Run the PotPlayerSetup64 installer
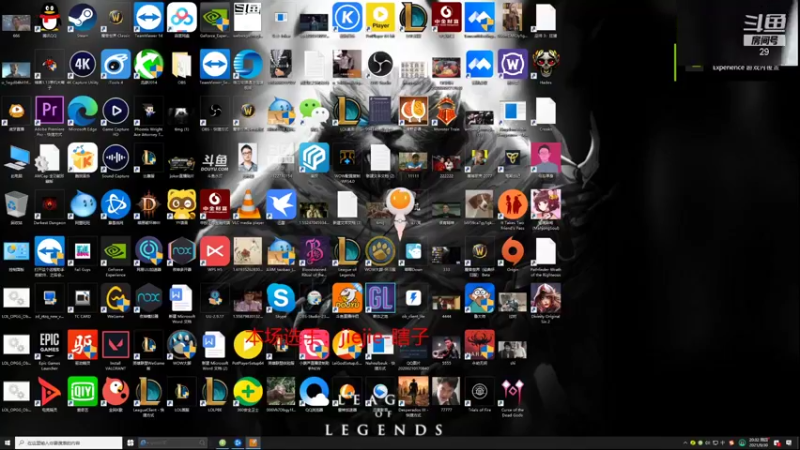 pyautogui.click(x=248, y=345)
